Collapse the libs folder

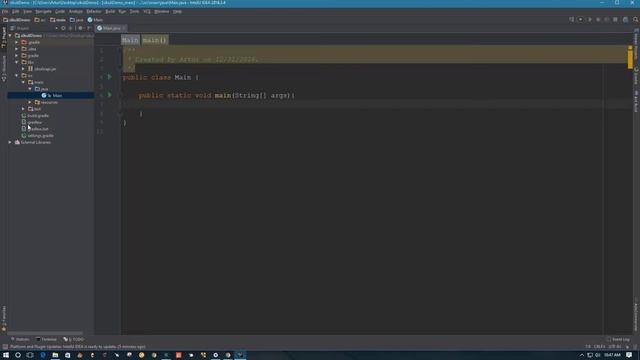(17, 62)
